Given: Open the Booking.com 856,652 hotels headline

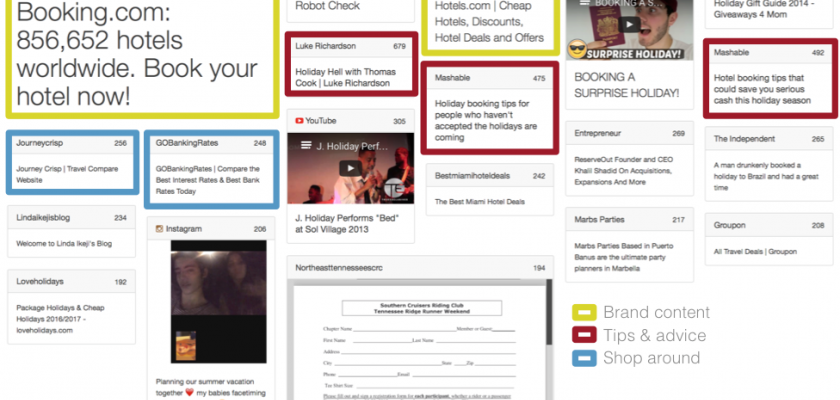Looking at the screenshot, I should [138, 57].
